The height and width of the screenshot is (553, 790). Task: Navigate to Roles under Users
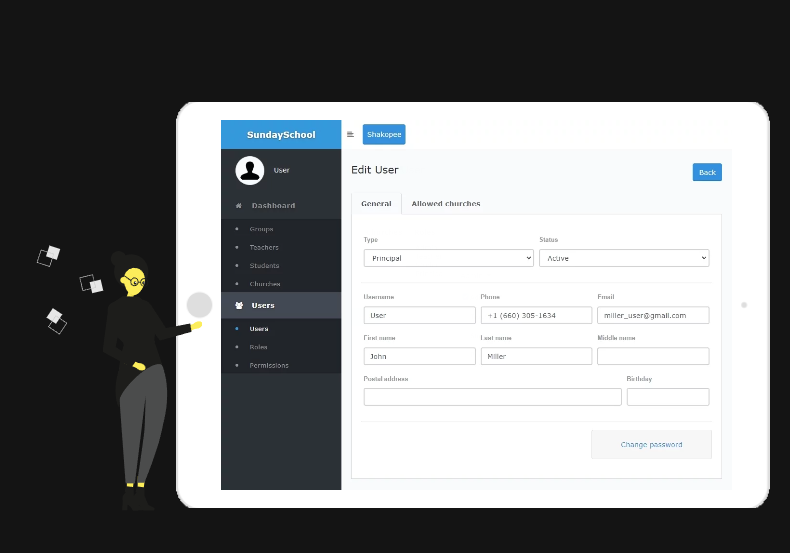click(258, 347)
